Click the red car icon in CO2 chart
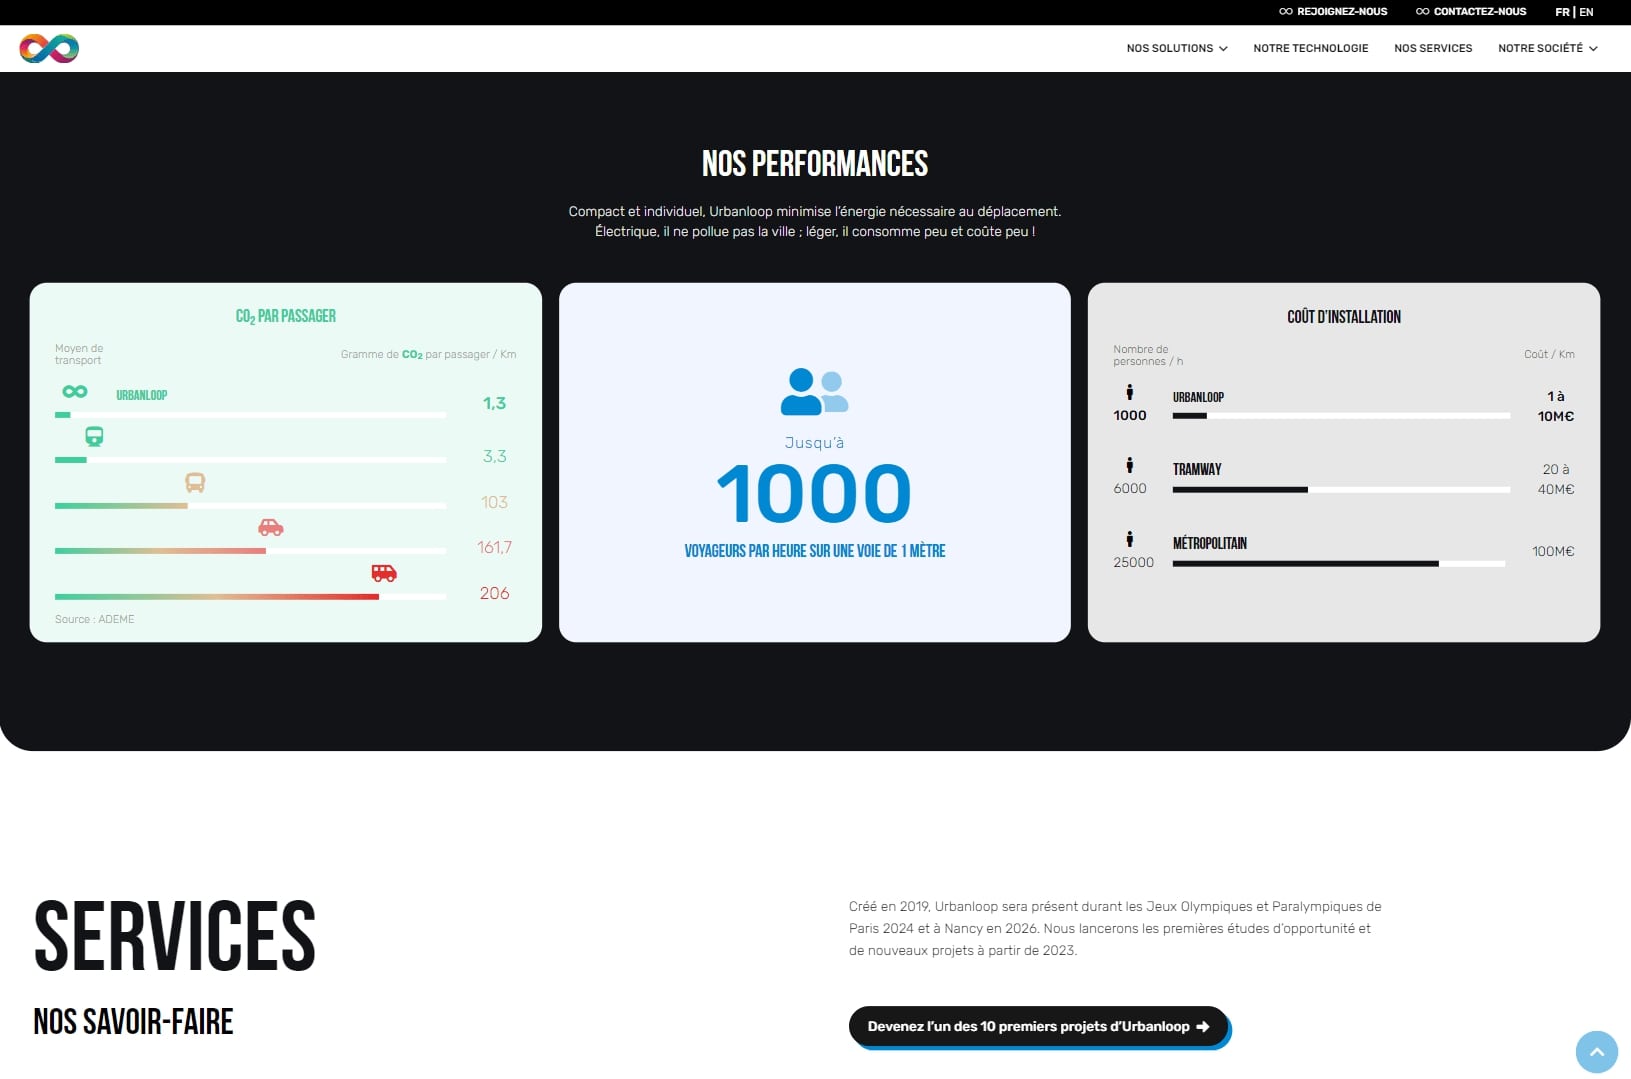Screen dimensions: 1631x1079 pyautogui.click(x=271, y=527)
